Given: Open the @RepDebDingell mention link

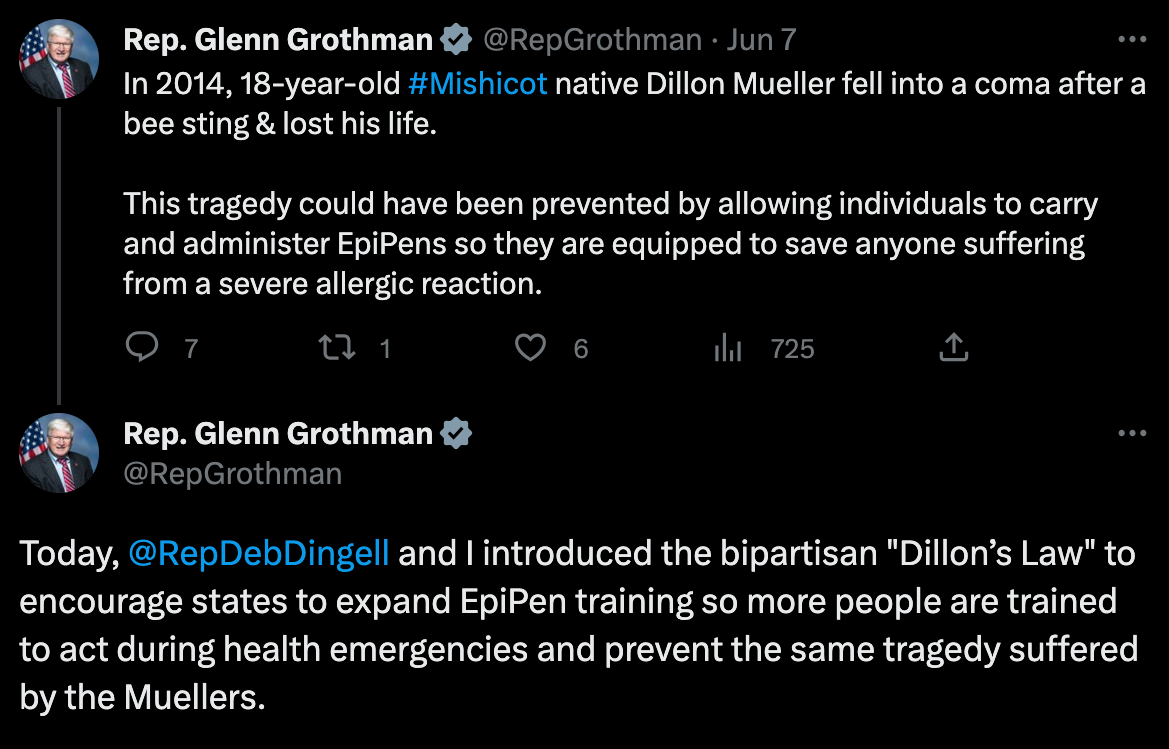Looking at the screenshot, I should pos(259,554).
